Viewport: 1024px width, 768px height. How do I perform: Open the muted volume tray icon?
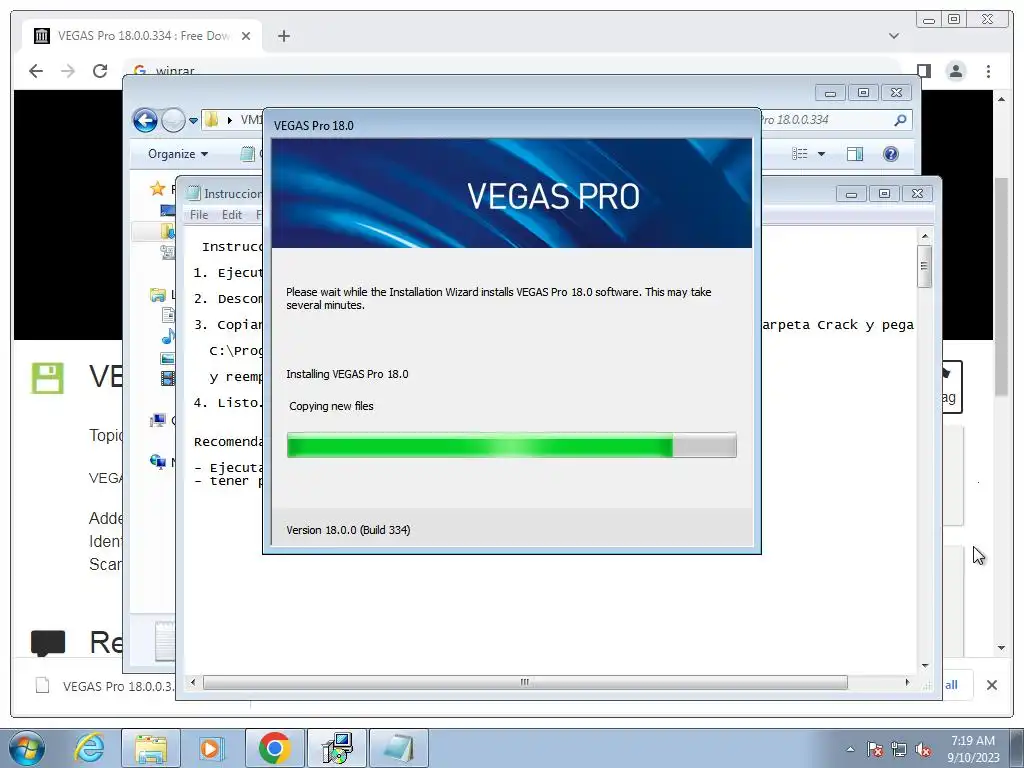coord(923,749)
